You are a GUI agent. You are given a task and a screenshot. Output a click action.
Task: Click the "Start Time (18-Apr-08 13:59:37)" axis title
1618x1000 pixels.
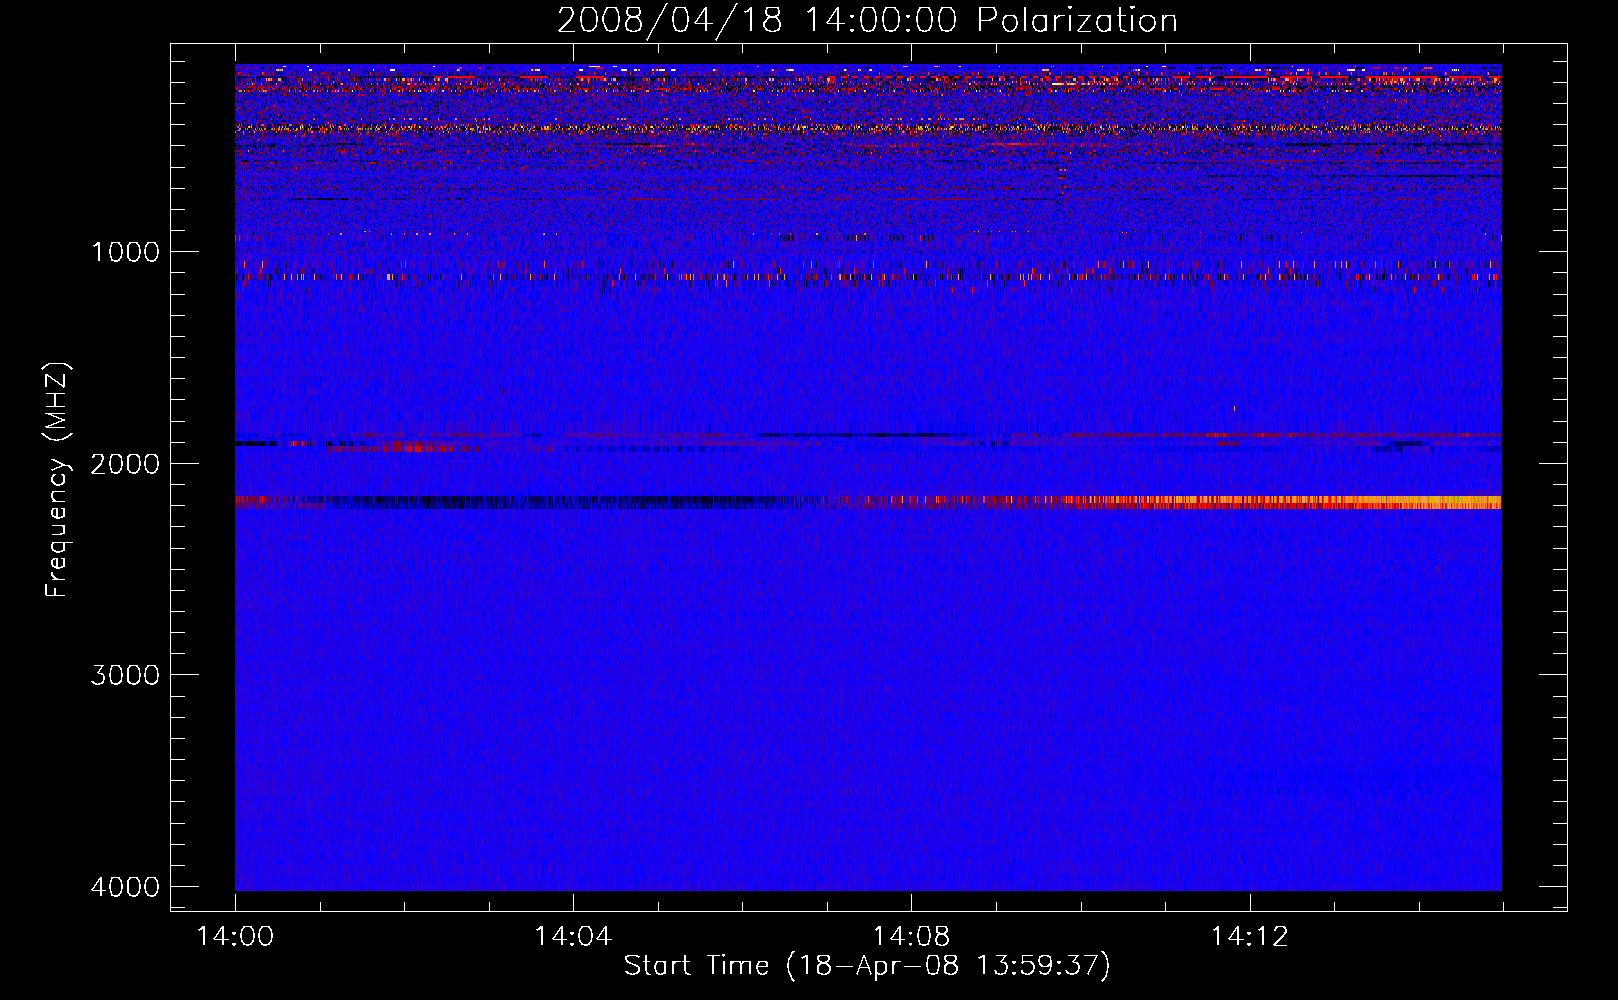click(x=867, y=966)
